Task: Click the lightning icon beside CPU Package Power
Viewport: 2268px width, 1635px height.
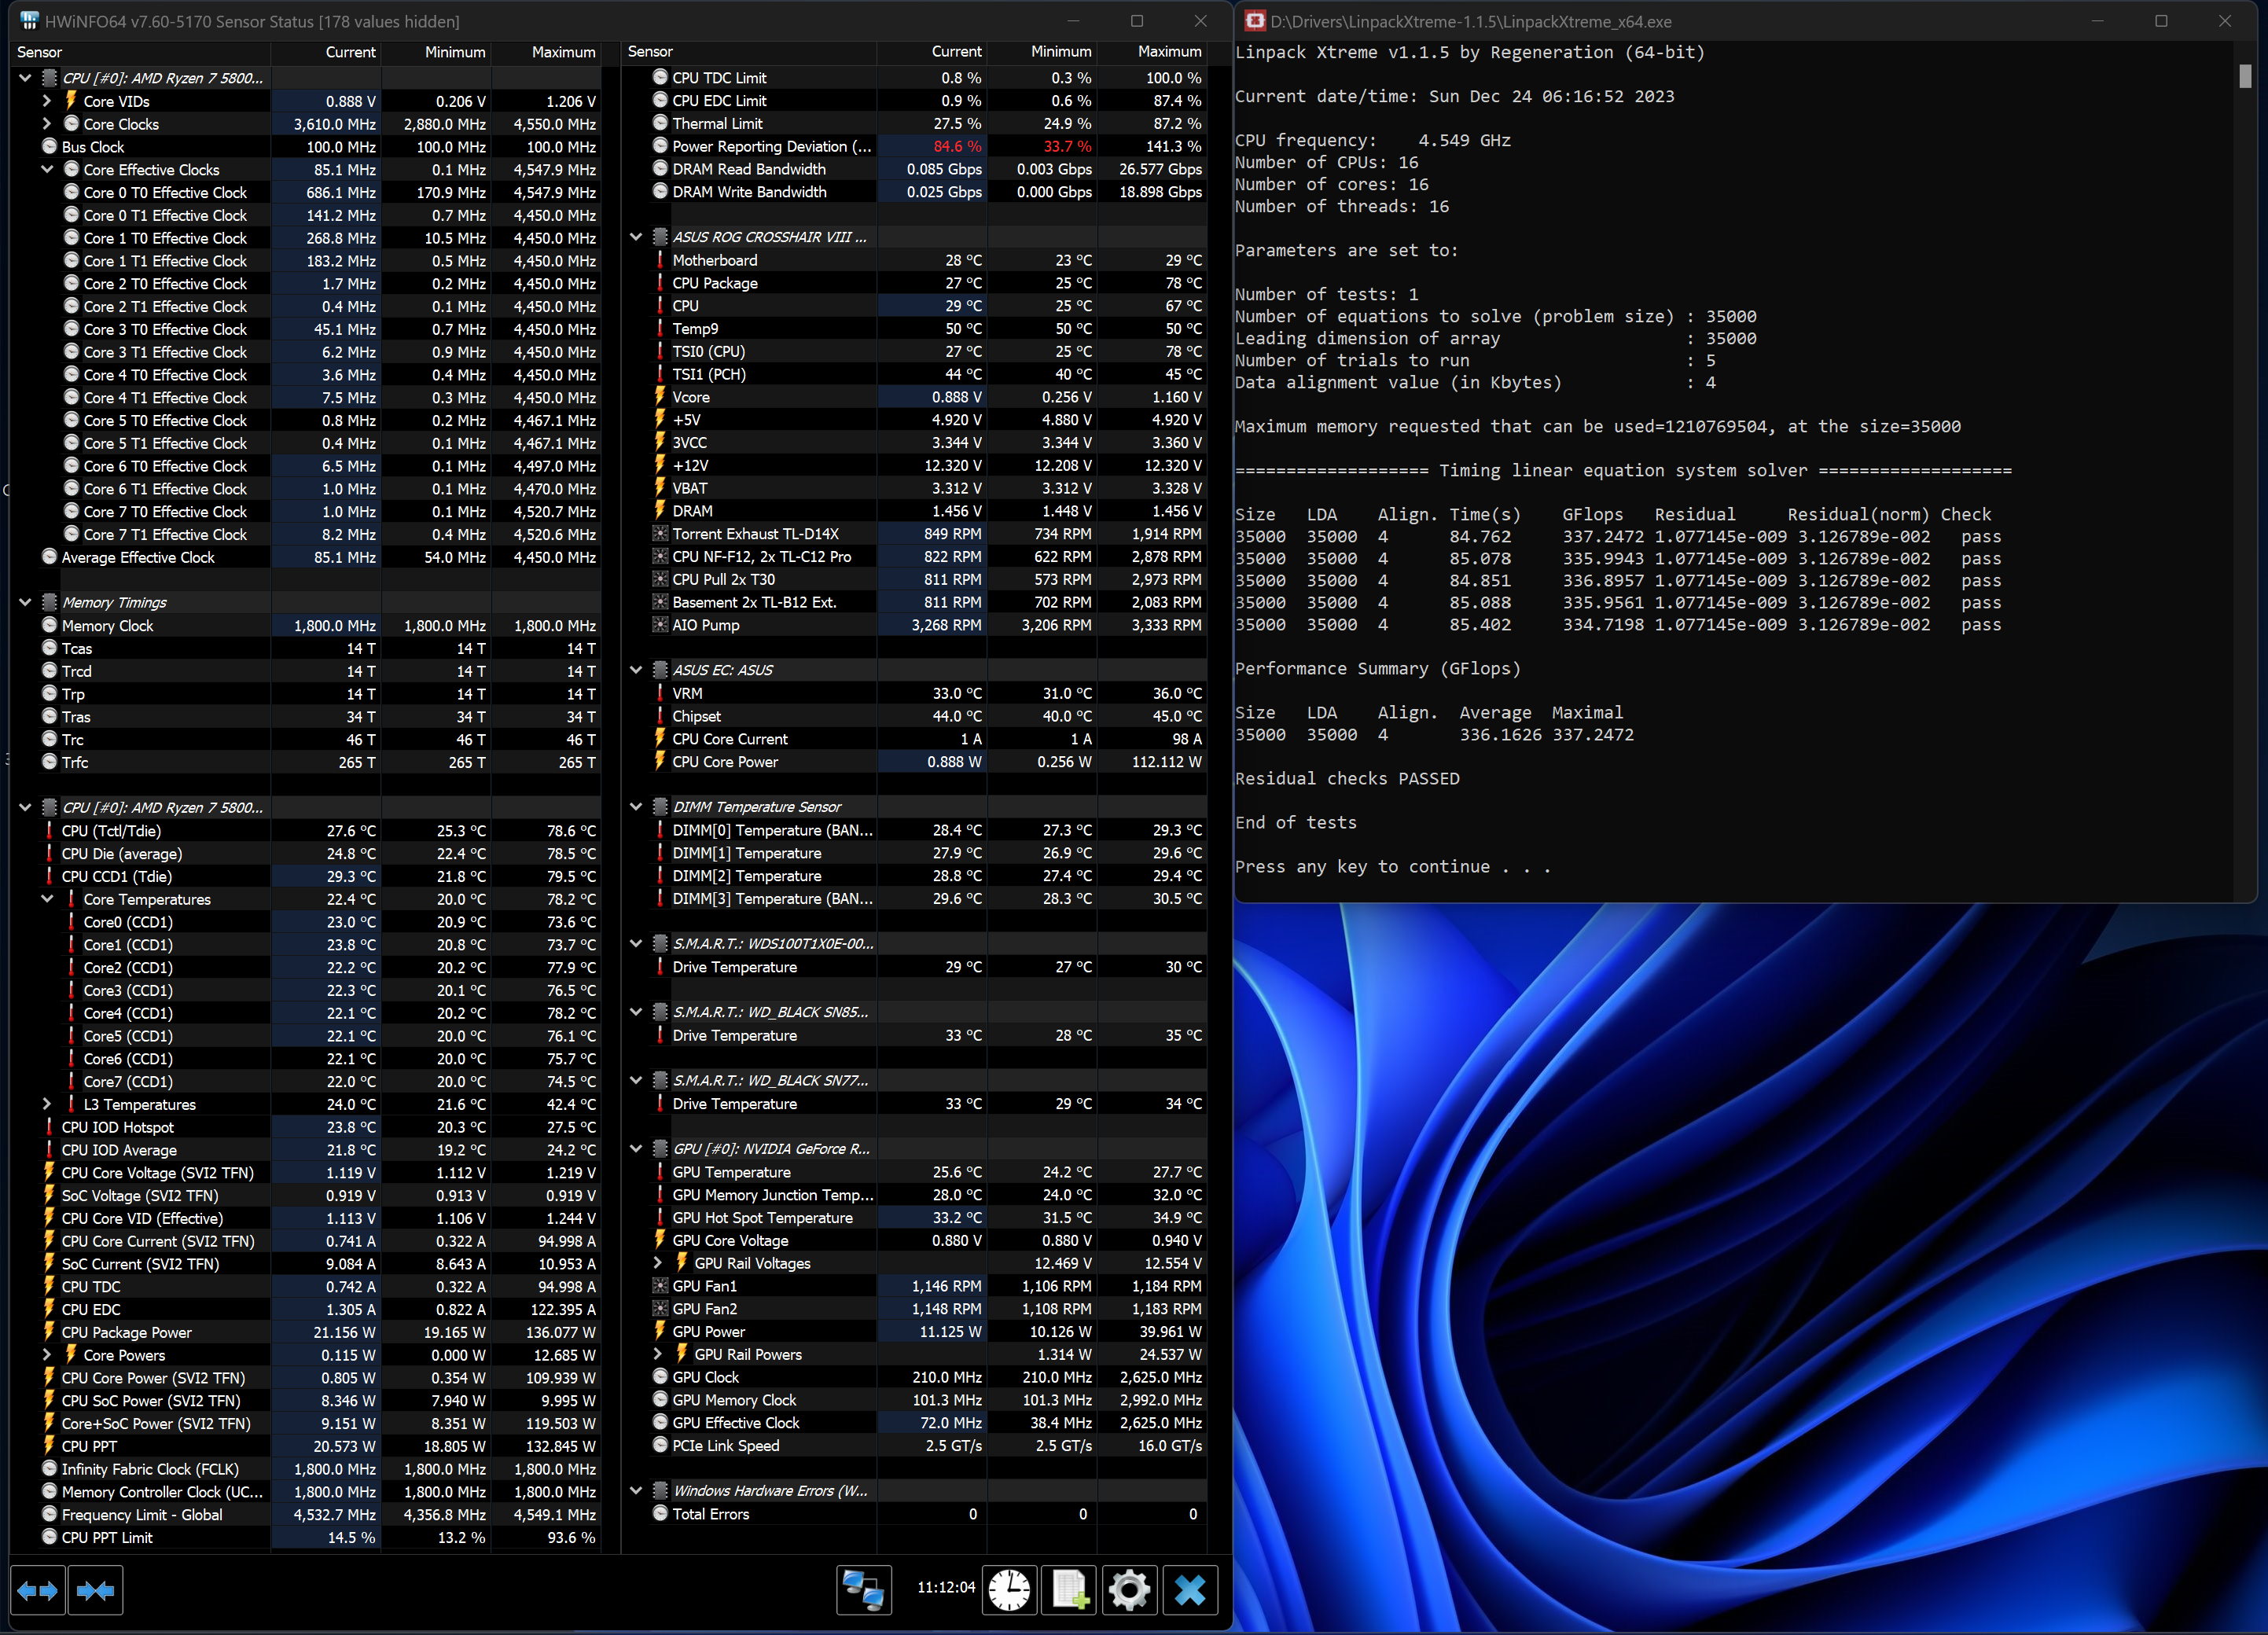Action: point(49,1332)
